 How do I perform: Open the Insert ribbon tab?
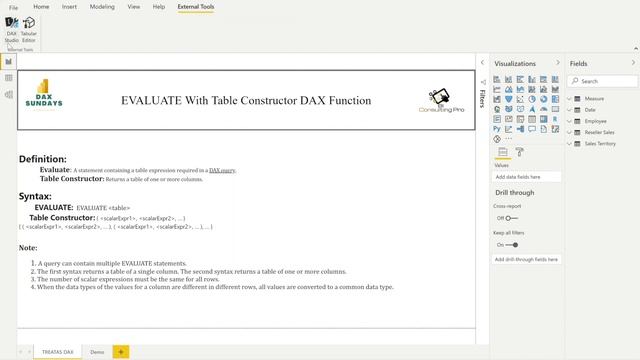click(69, 7)
